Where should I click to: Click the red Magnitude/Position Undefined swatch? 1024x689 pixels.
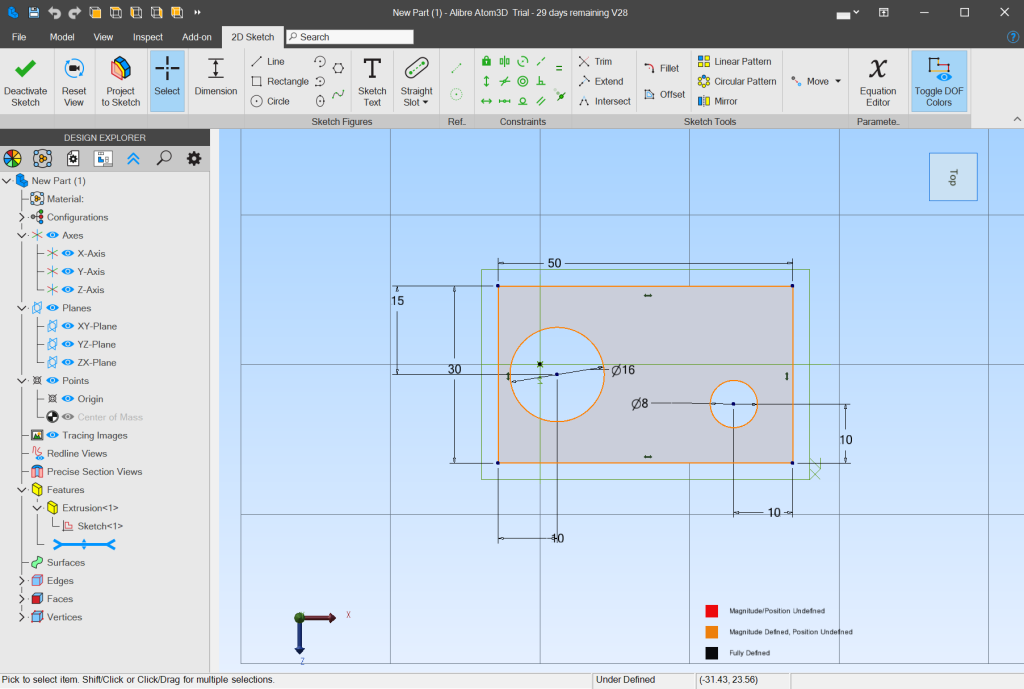point(711,611)
